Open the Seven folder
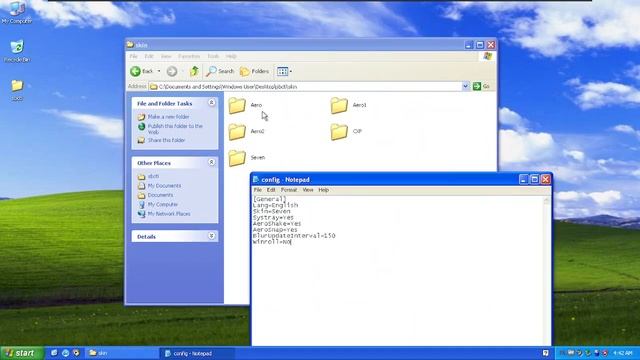The width and height of the screenshot is (640, 360). 247,158
